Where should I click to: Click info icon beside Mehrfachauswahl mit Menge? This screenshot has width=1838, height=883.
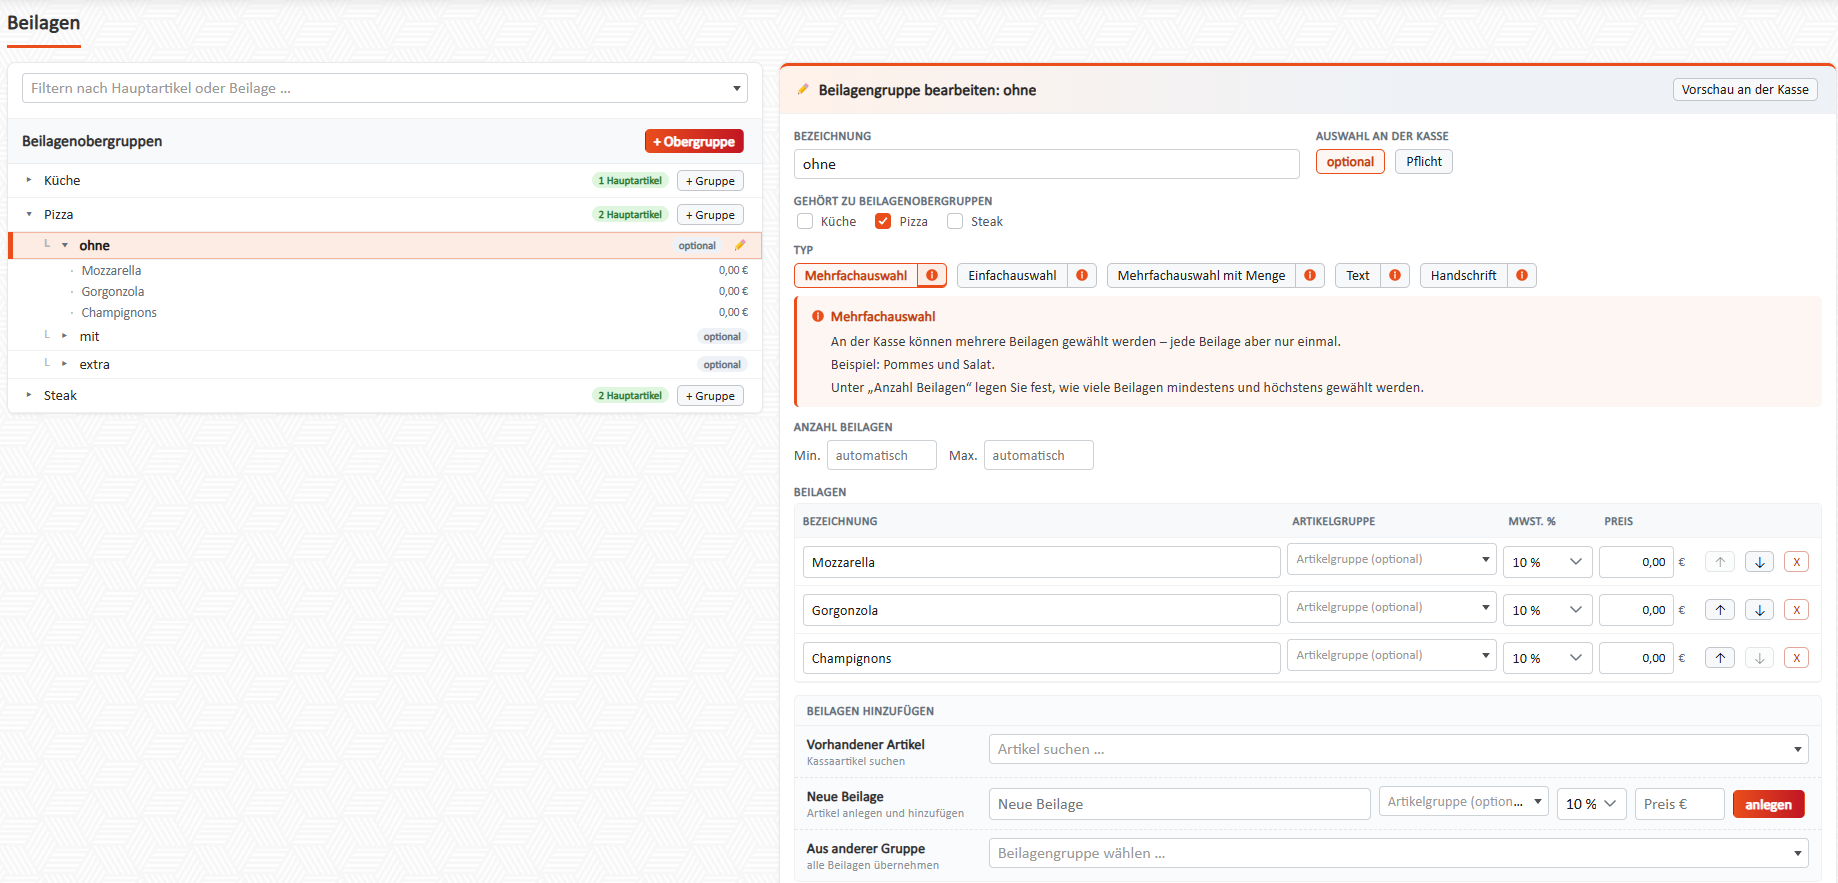[x=1310, y=275]
